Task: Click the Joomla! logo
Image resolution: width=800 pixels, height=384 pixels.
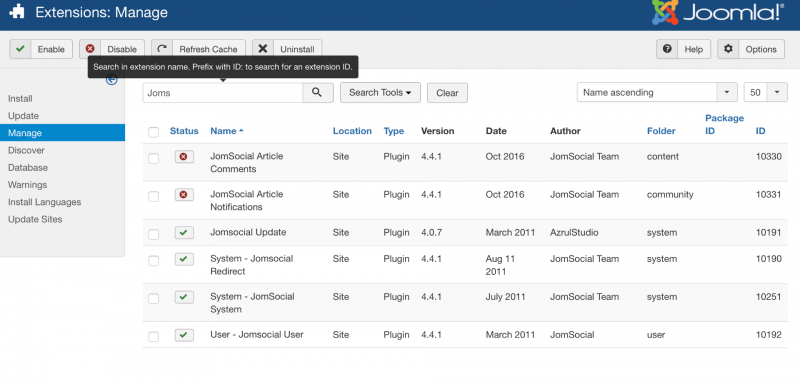Action: (717, 13)
